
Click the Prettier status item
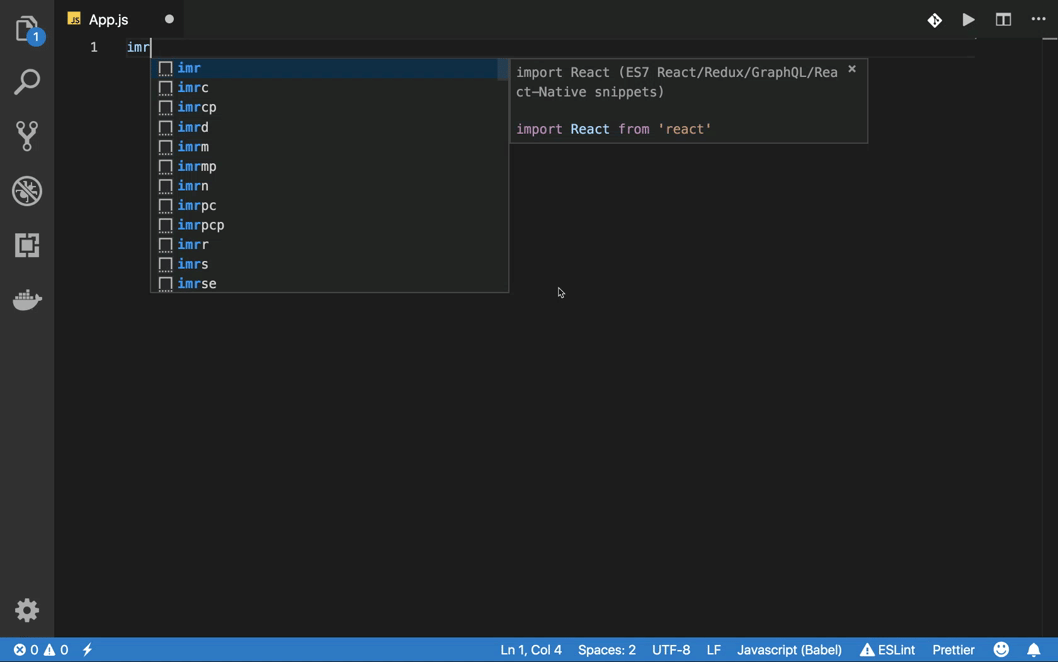pyautogui.click(x=953, y=650)
